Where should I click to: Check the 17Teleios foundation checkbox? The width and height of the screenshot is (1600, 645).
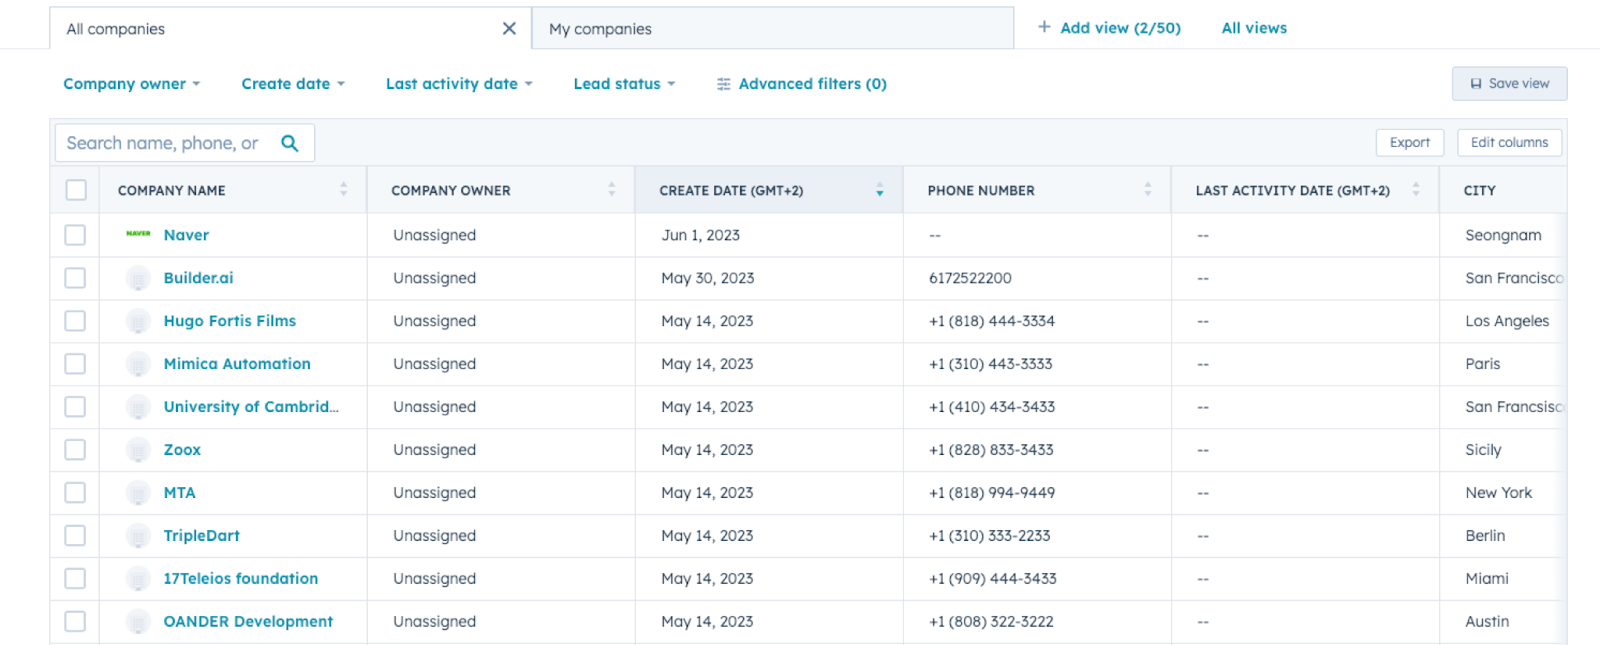75,579
